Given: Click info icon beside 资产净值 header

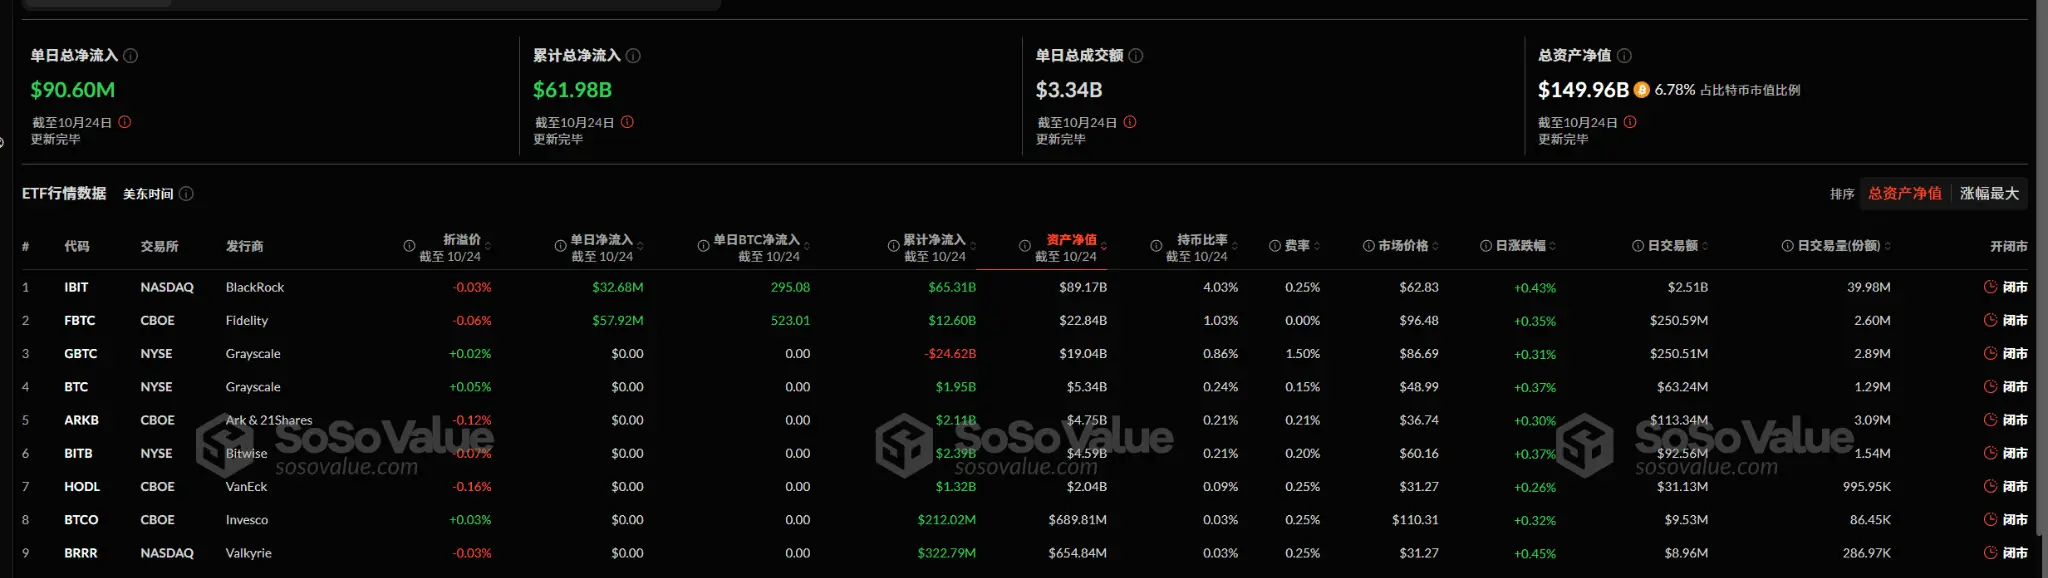Looking at the screenshot, I should [x=1025, y=246].
